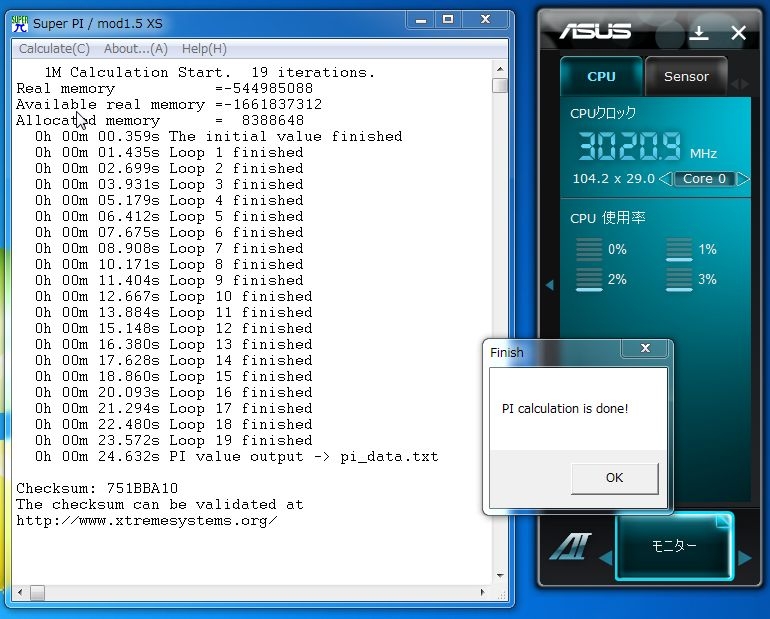Click the モニター button in ASUS widget
The width and height of the screenshot is (770, 619).
674,545
